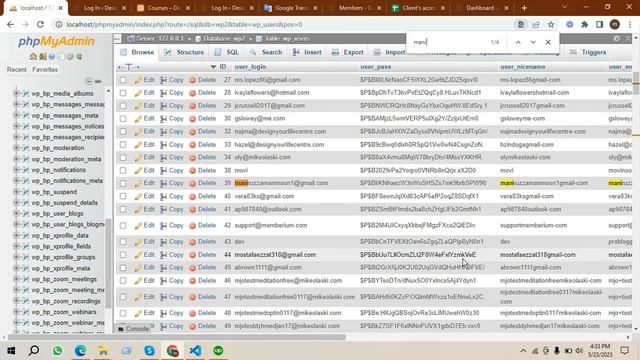640x360 pixels.
Task: Expand the wp_bp_user_blogs tree node
Action: pyautogui.click(x=16, y=213)
